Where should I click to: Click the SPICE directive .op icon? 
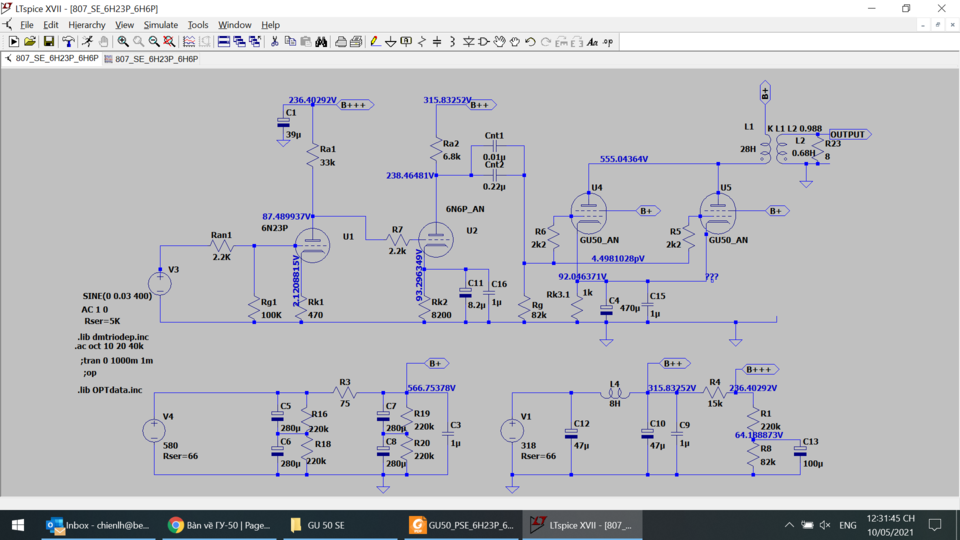(608, 42)
